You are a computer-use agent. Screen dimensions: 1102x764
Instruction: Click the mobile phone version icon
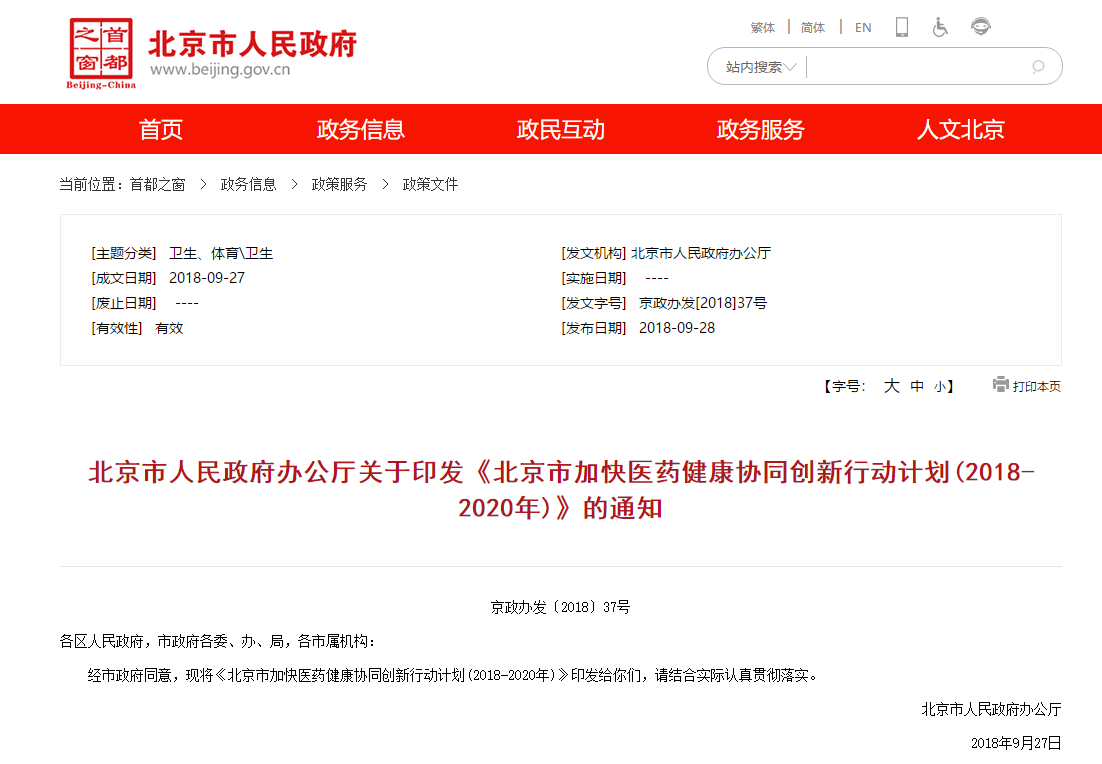pyautogui.click(x=901, y=27)
